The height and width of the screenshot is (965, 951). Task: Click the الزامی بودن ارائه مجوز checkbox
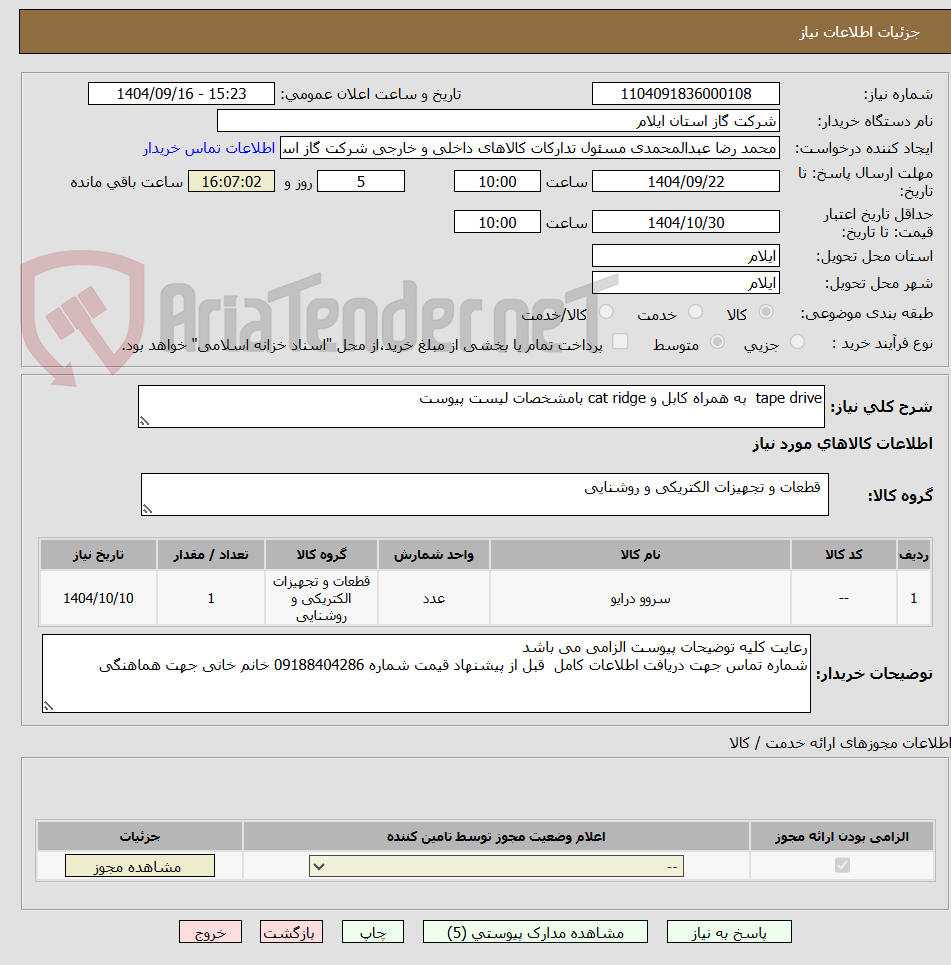(x=841, y=865)
